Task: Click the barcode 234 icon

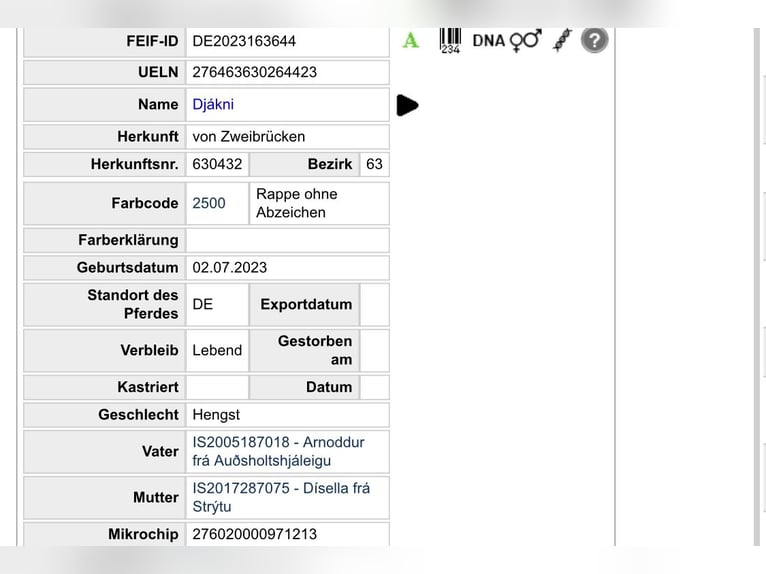Action: click(450, 41)
